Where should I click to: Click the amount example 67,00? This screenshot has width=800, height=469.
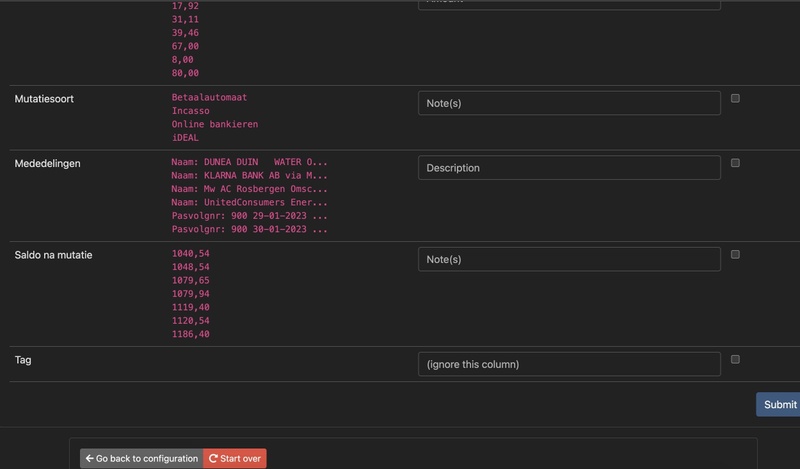185,46
